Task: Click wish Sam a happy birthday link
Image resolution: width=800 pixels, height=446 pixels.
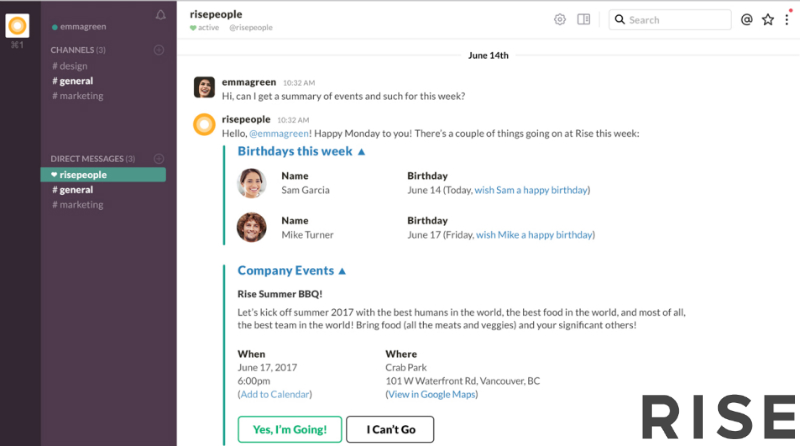Action: [x=530, y=190]
